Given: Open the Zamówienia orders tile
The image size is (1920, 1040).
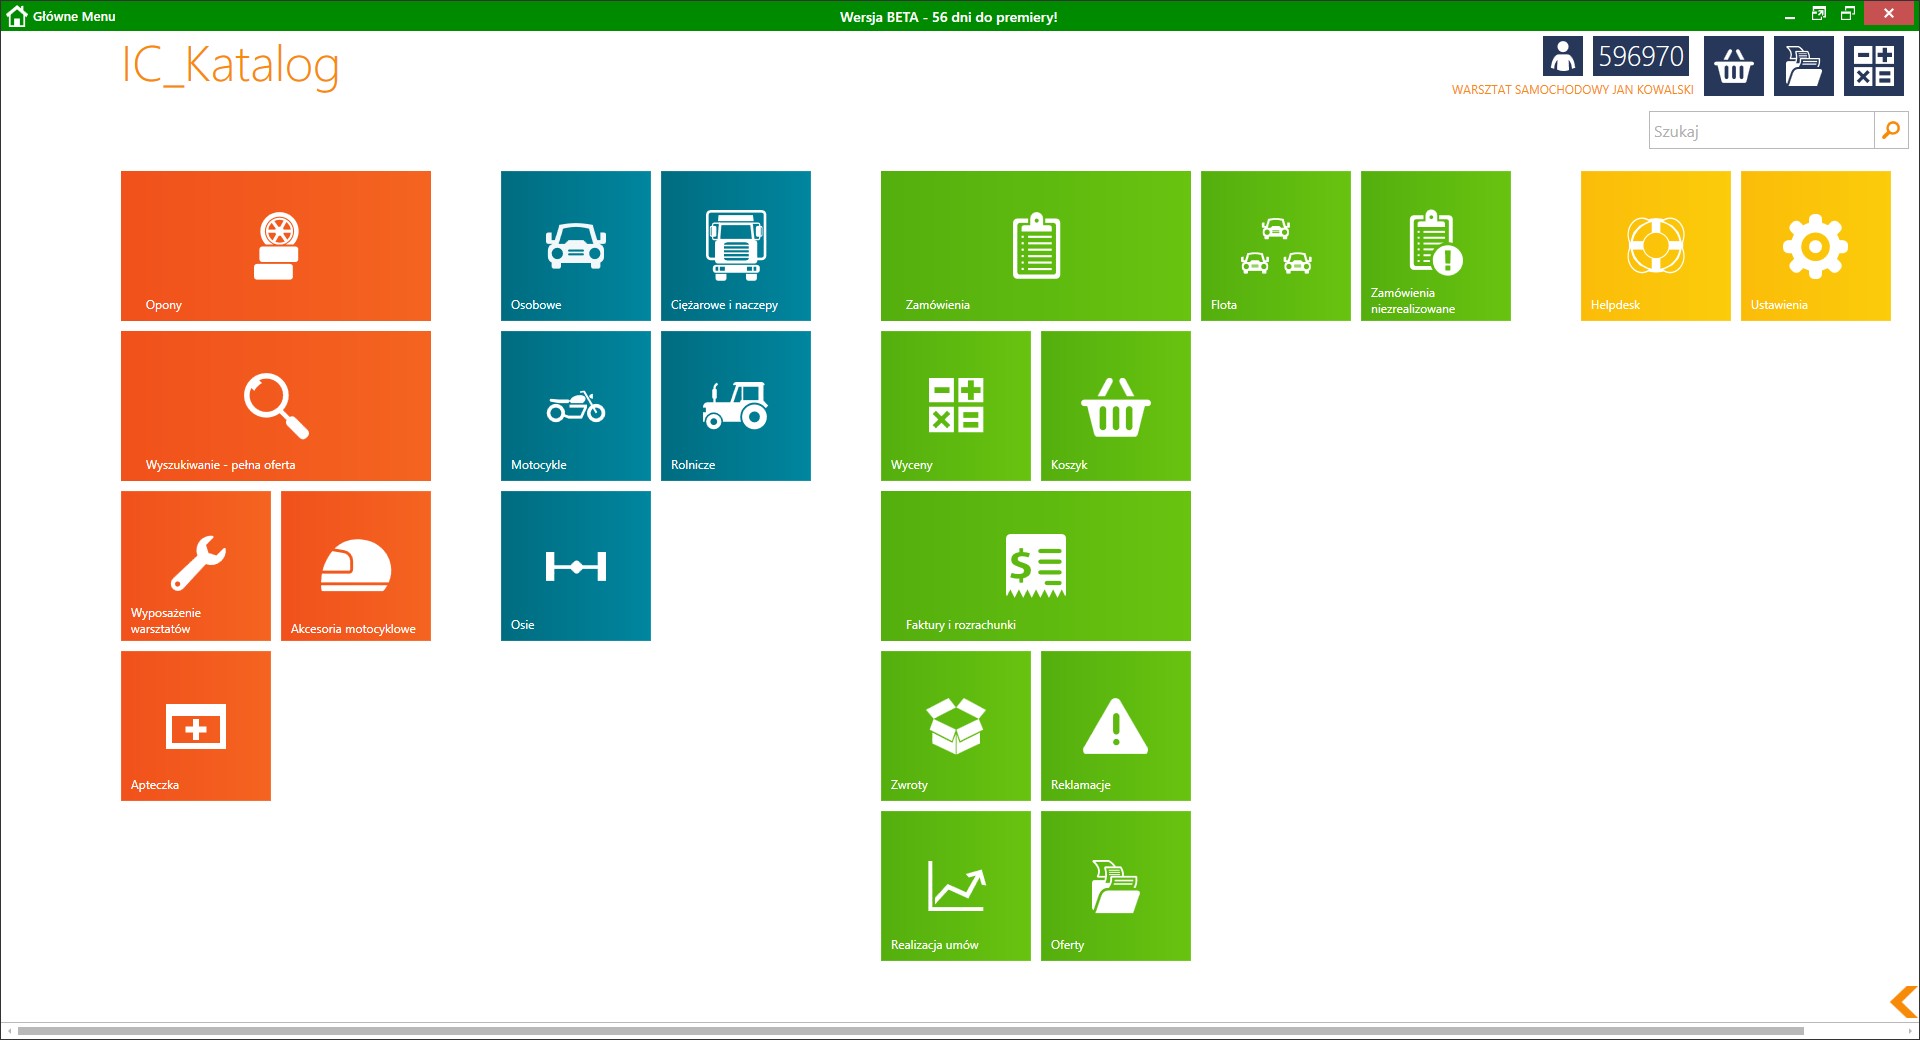Looking at the screenshot, I should [1035, 246].
